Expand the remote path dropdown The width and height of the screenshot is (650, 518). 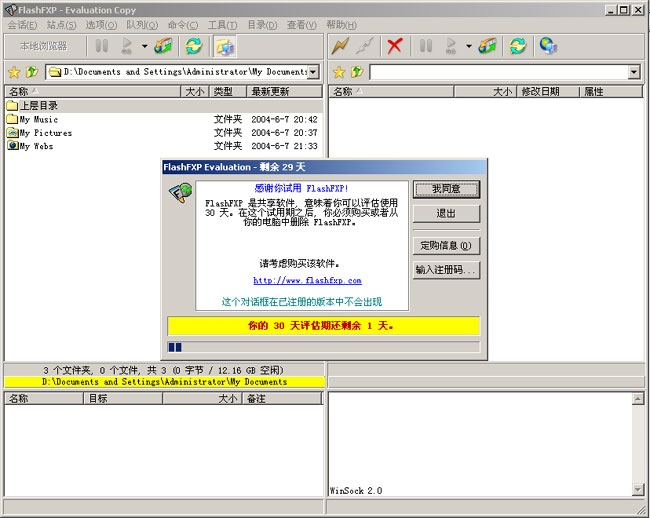click(633, 72)
